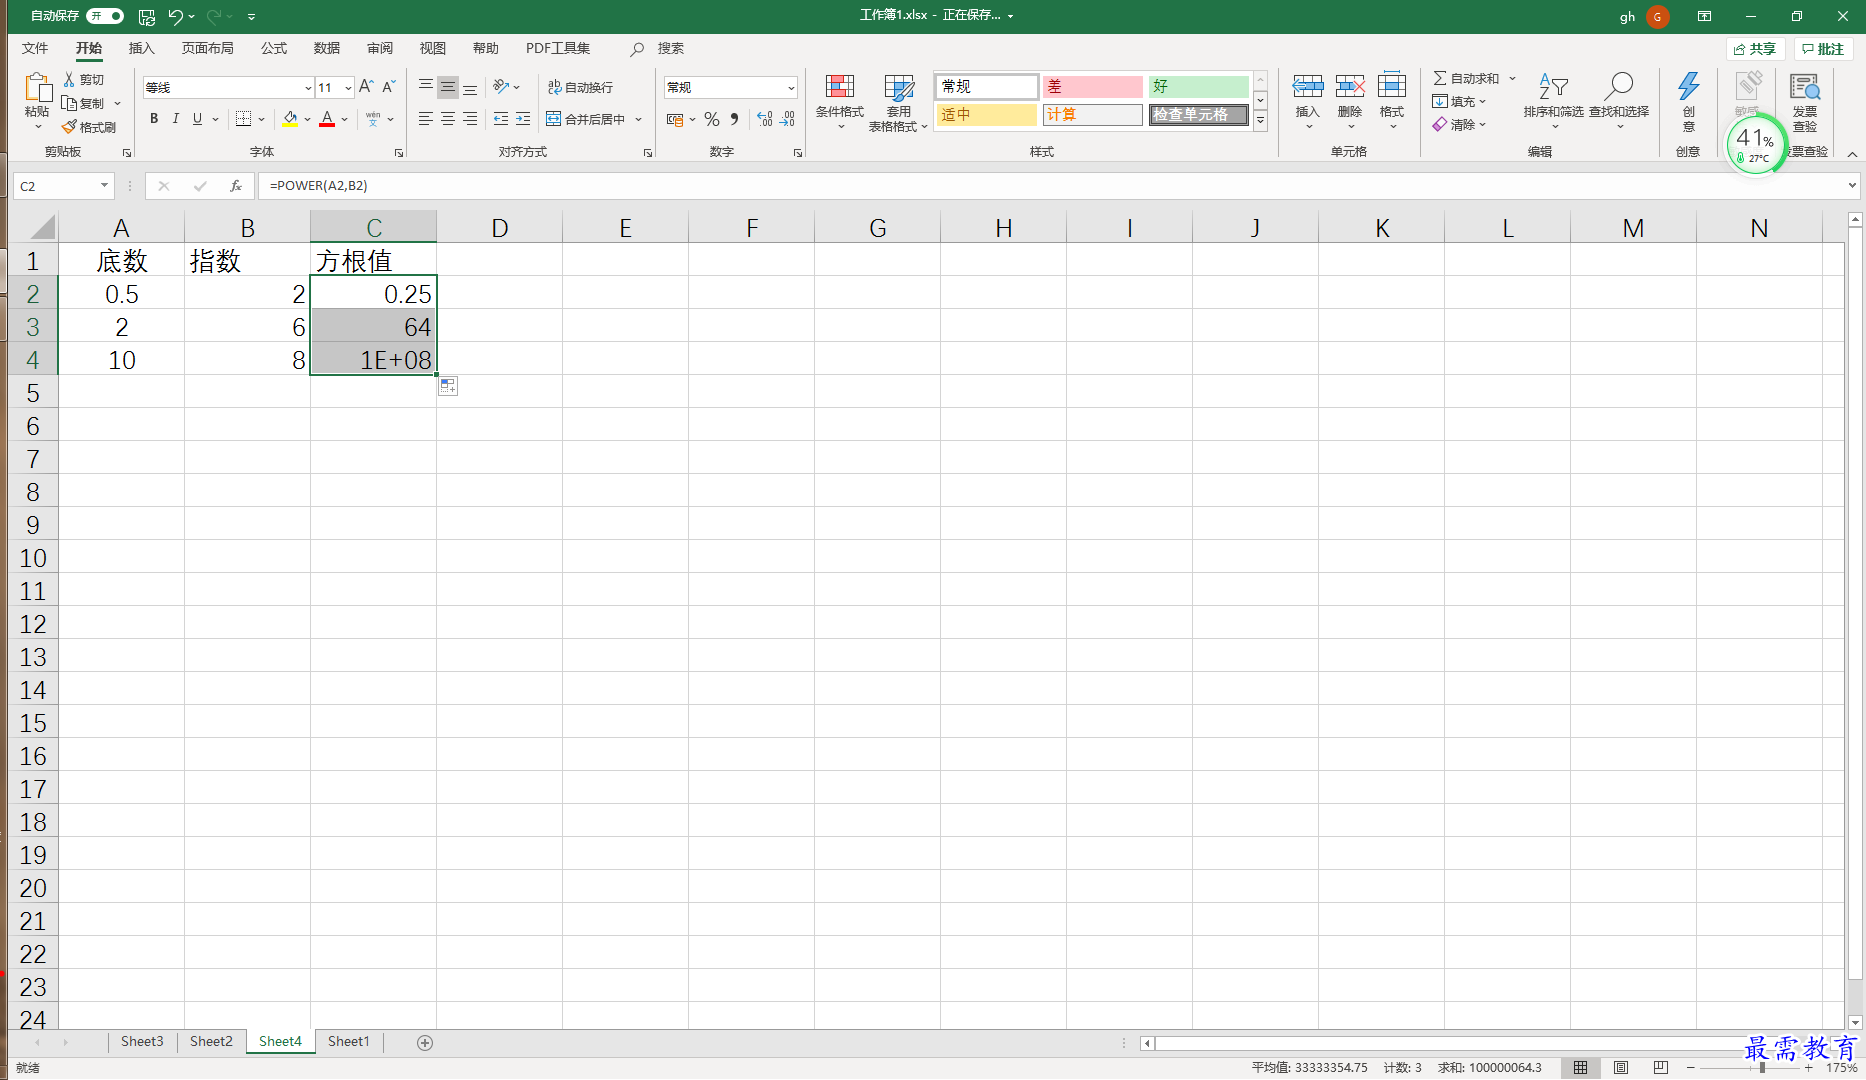Viewport: 1866px width, 1080px height.
Task: Increase font size with larger A
Action: [x=366, y=87]
